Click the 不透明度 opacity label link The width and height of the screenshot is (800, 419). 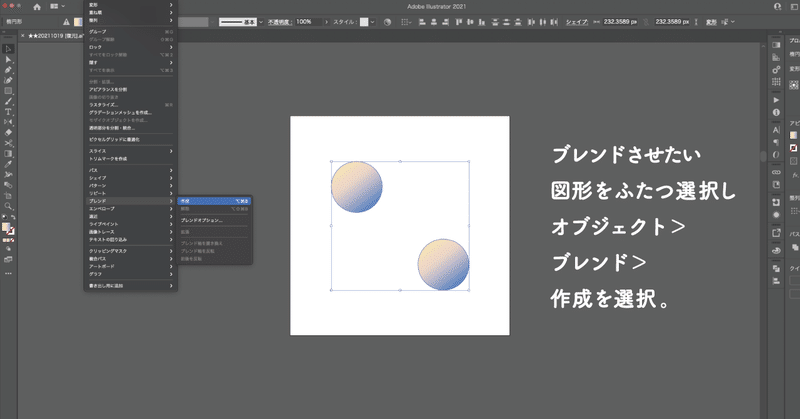279,22
